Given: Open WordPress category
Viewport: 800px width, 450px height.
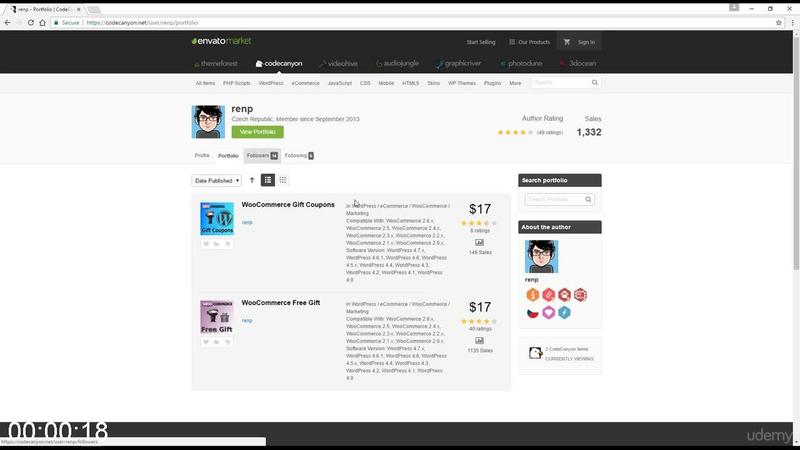Looking at the screenshot, I should (x=271, y=83).
